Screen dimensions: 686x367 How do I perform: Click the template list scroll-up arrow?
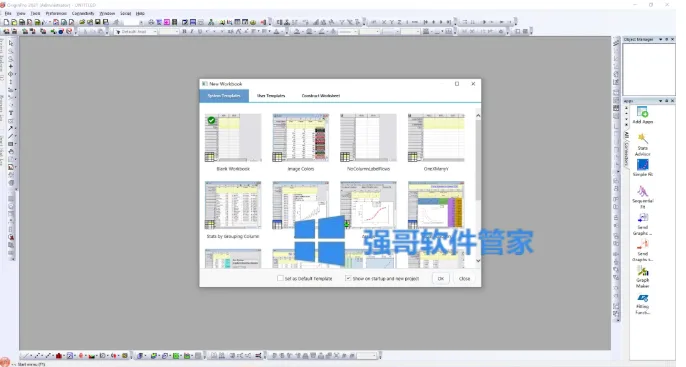point(478,115)
